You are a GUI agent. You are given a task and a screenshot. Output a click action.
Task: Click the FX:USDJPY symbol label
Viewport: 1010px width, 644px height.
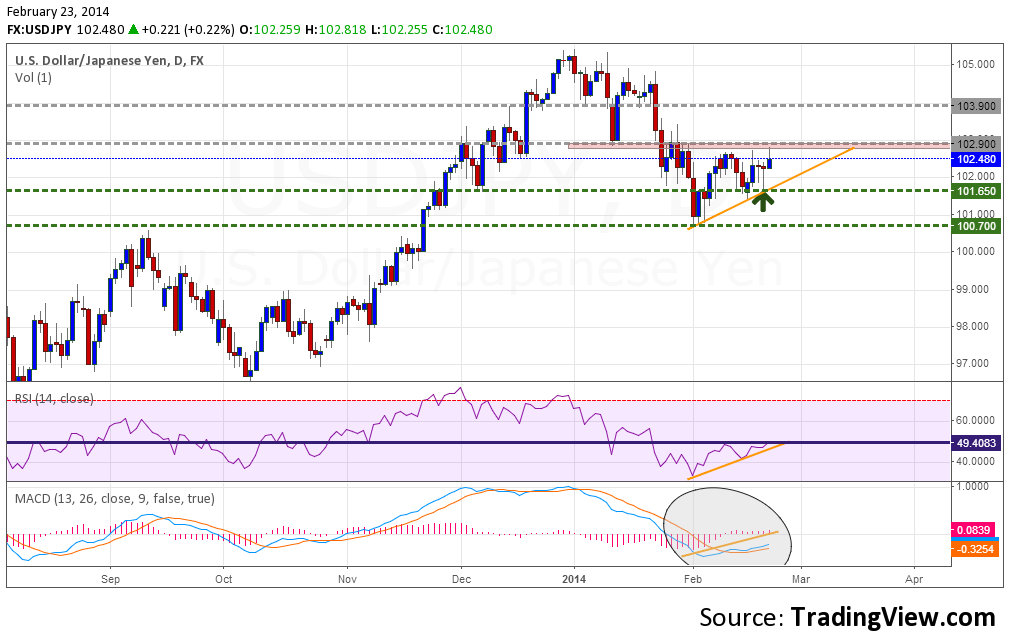coord(40,30)
